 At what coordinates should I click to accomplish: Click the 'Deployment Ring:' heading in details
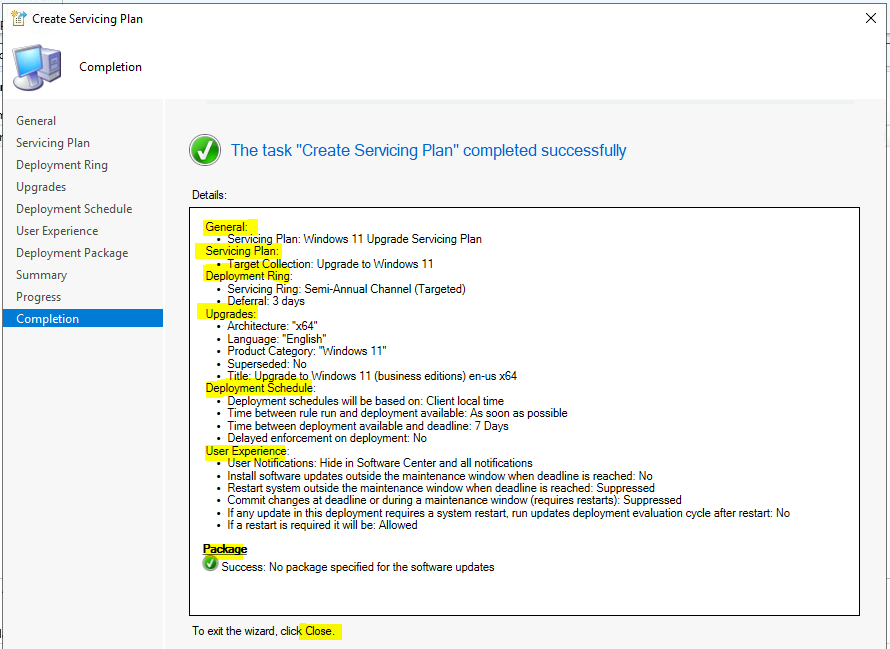click(x=249, y=276)
